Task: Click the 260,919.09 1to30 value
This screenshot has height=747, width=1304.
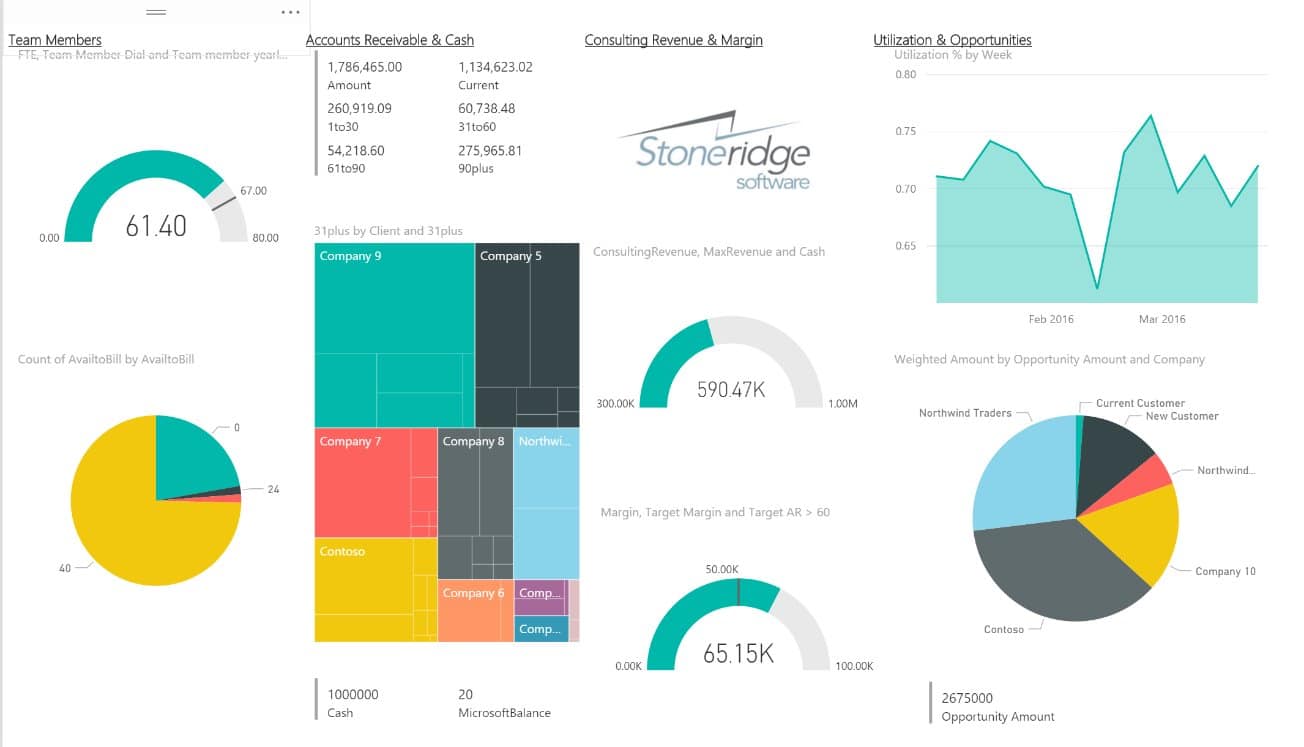Action: tap(359, 108)
